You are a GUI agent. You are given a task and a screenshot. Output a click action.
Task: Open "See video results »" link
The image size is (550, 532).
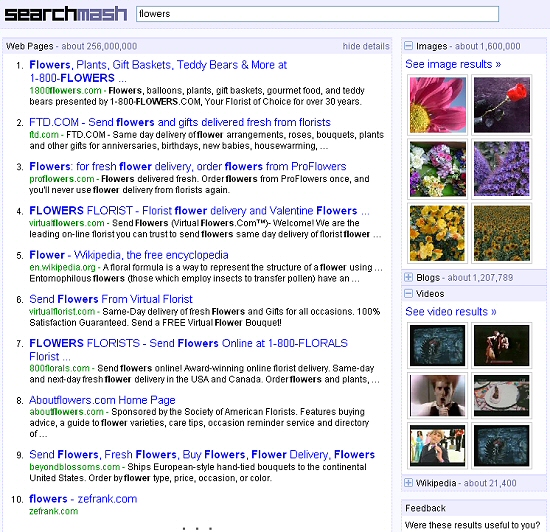(451, 311)
